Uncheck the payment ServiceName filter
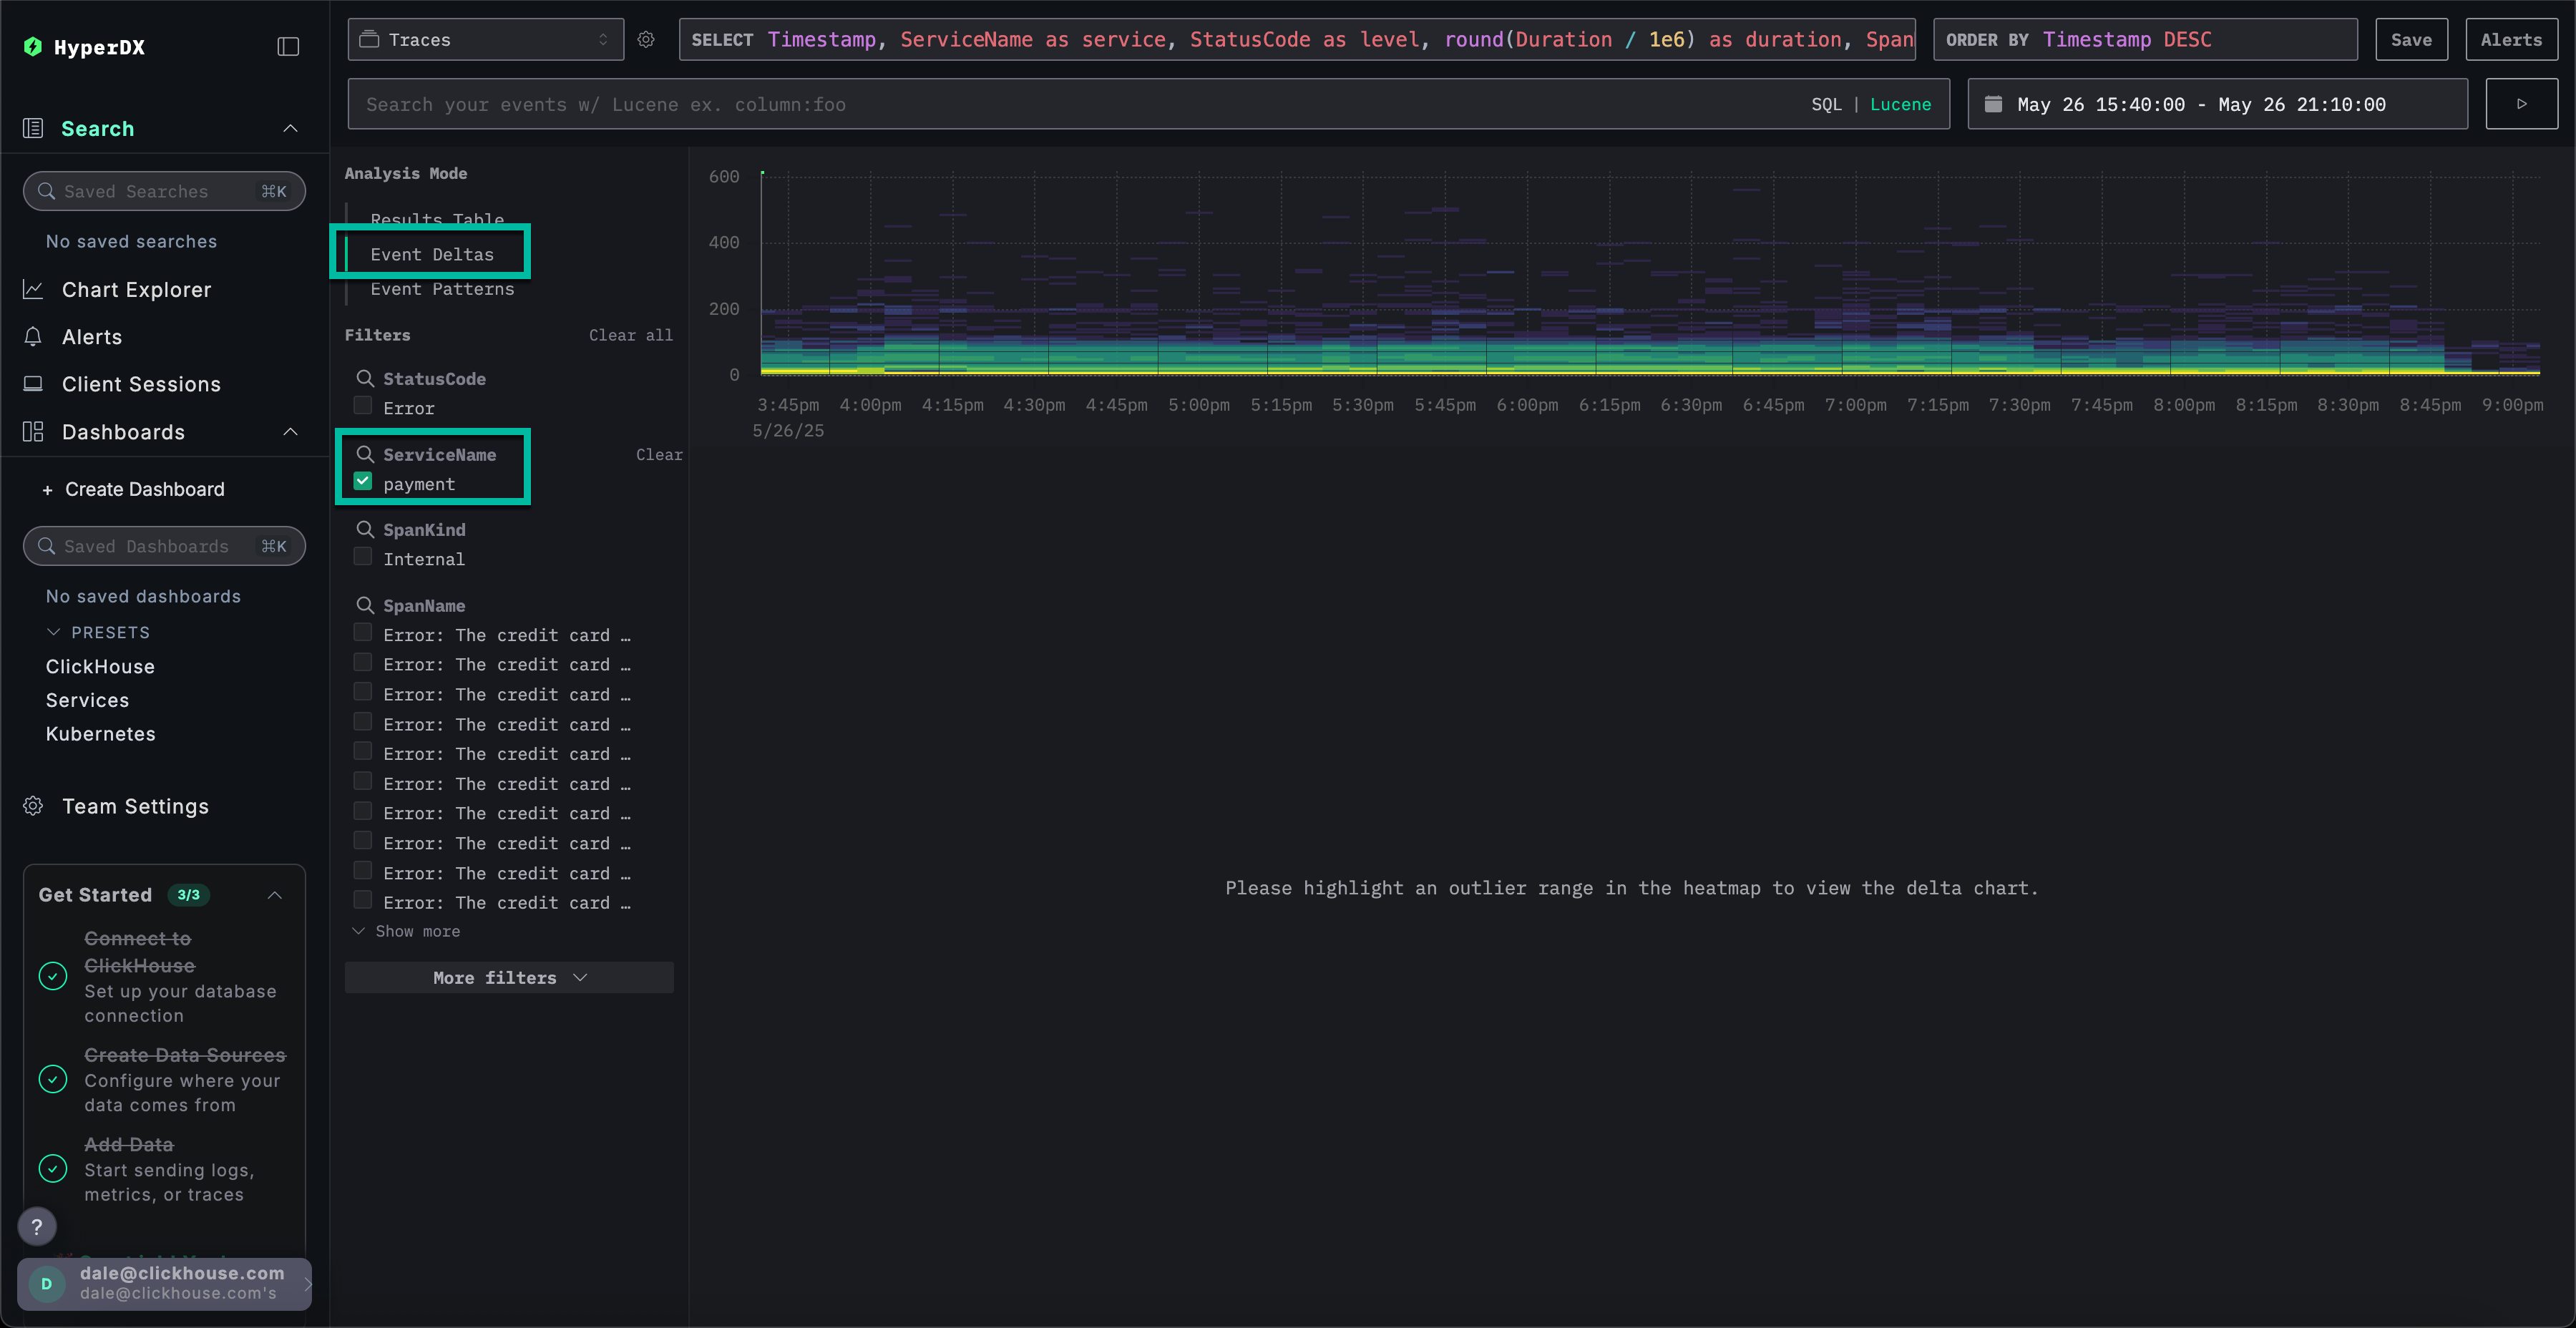 pos(363,482)
